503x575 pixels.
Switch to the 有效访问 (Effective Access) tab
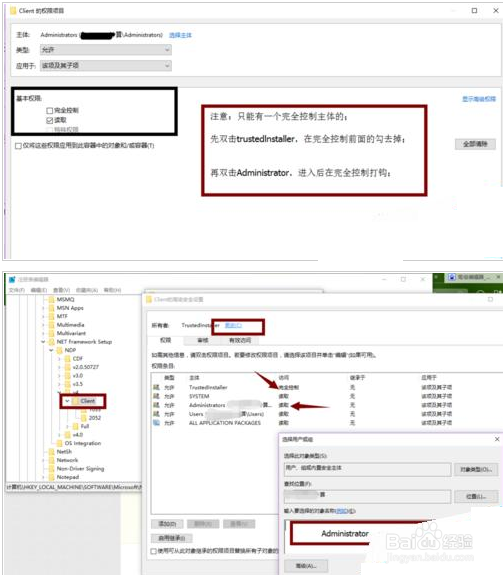[240, 340]
